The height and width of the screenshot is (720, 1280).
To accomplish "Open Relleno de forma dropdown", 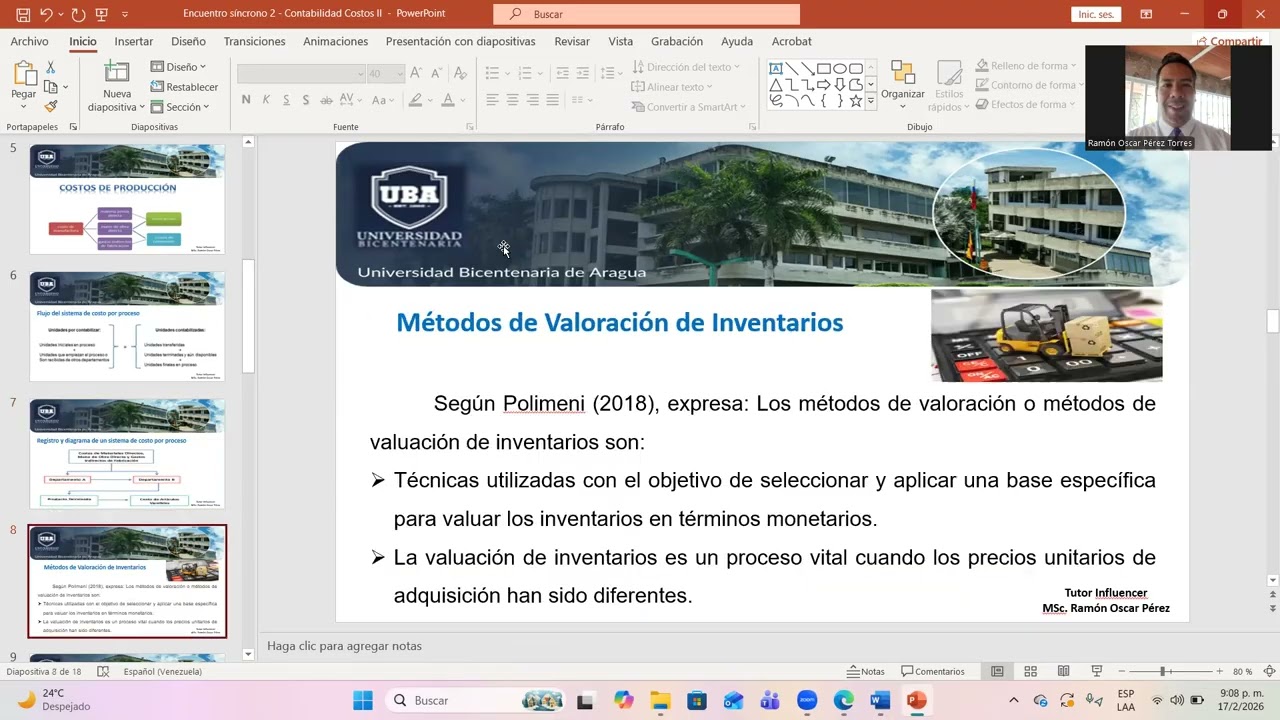I will [x=1026, y=66].
